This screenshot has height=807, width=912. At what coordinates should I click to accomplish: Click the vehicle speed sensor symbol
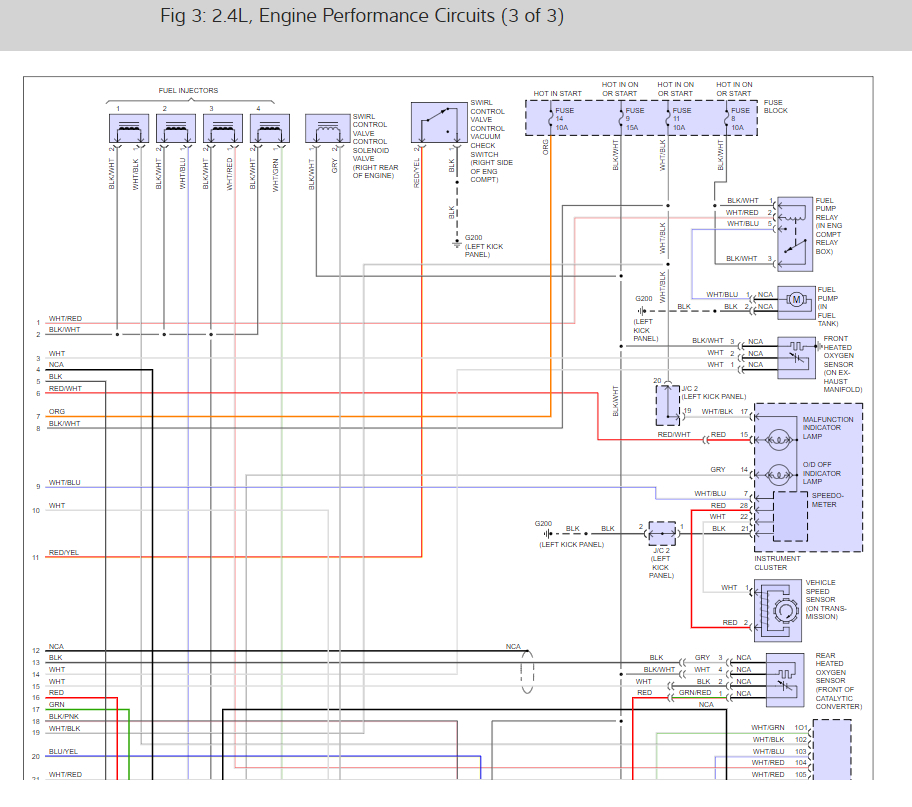click(x=783, y=608)
